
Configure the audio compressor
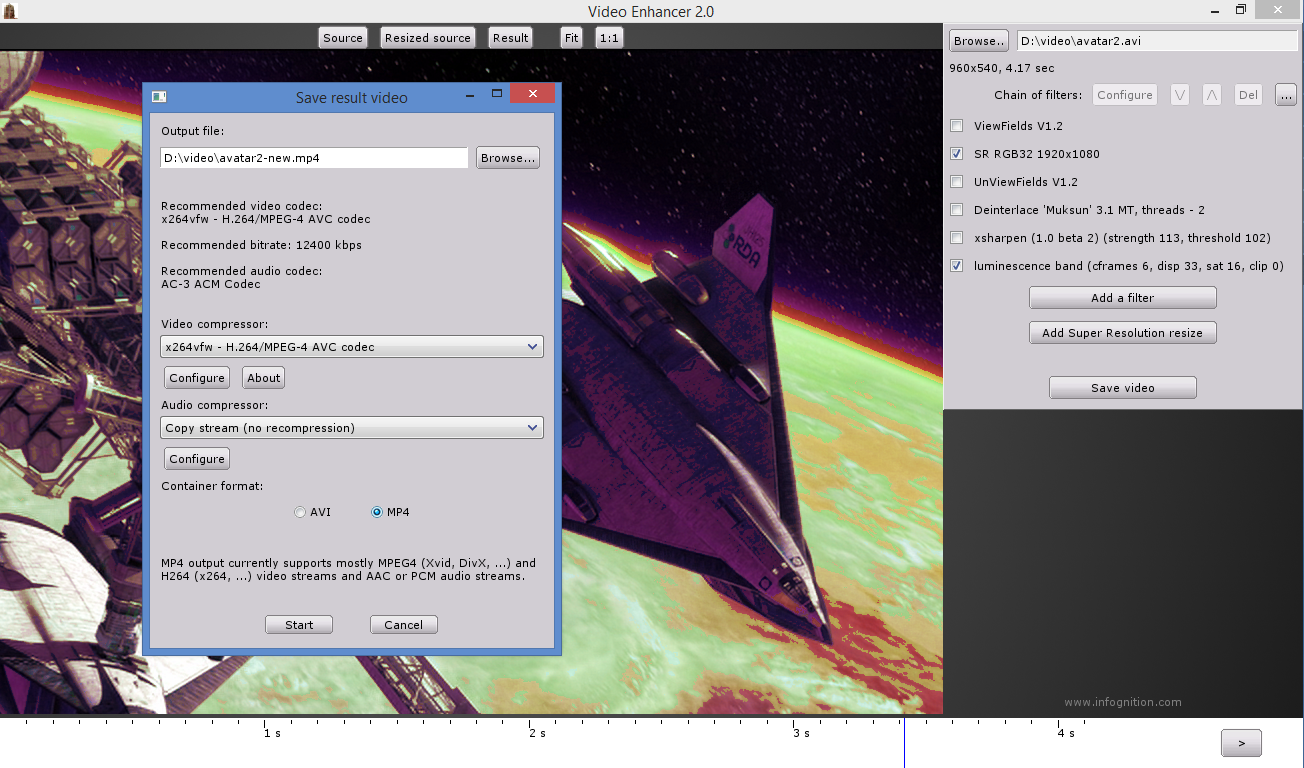click(197, 459)
